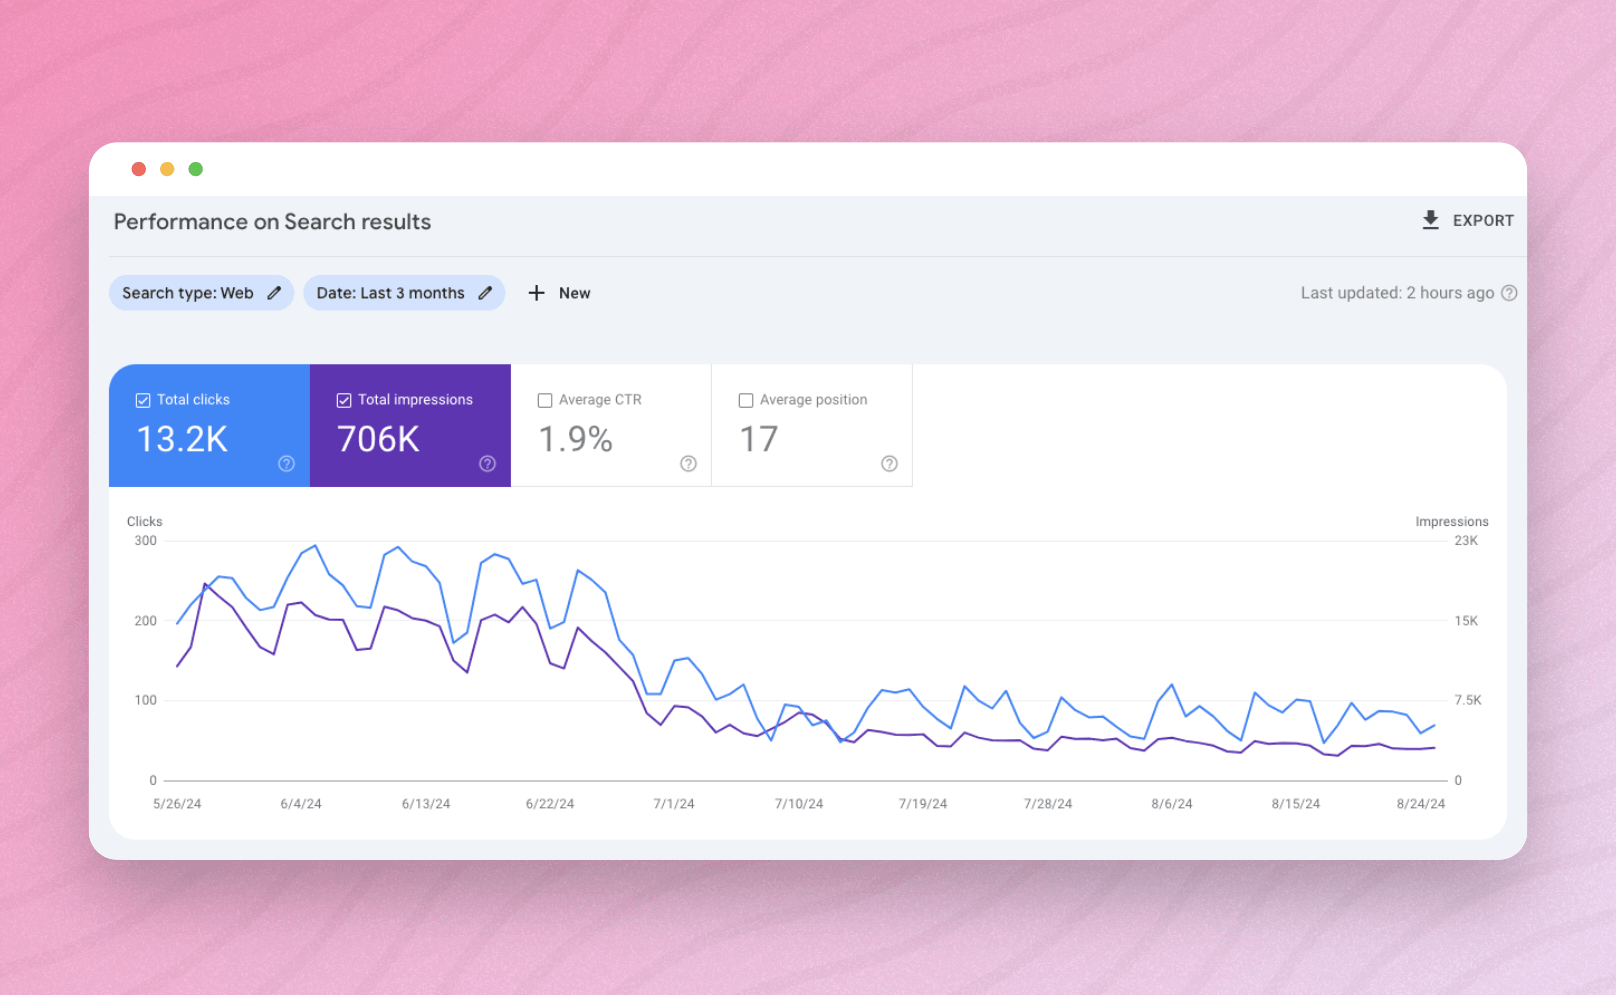
Task: Click pencil icon on Search type filter
Action: (274, 293)
